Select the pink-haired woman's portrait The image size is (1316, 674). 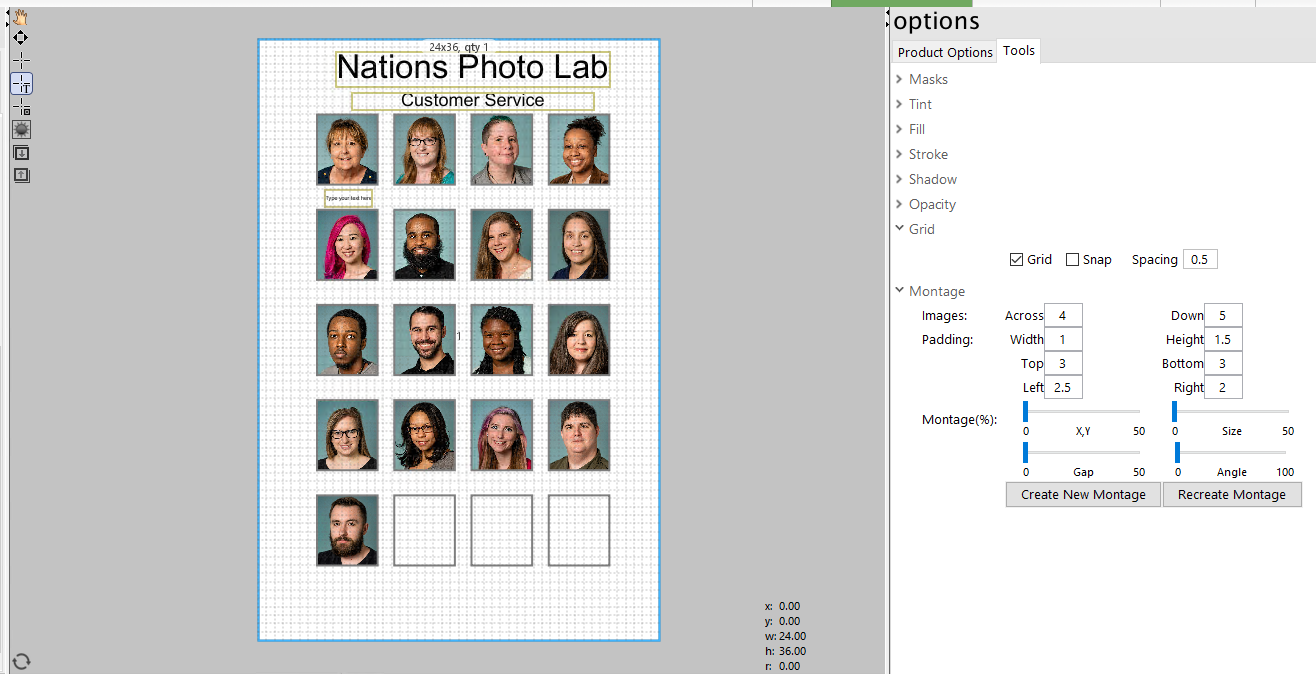[347, 244]
